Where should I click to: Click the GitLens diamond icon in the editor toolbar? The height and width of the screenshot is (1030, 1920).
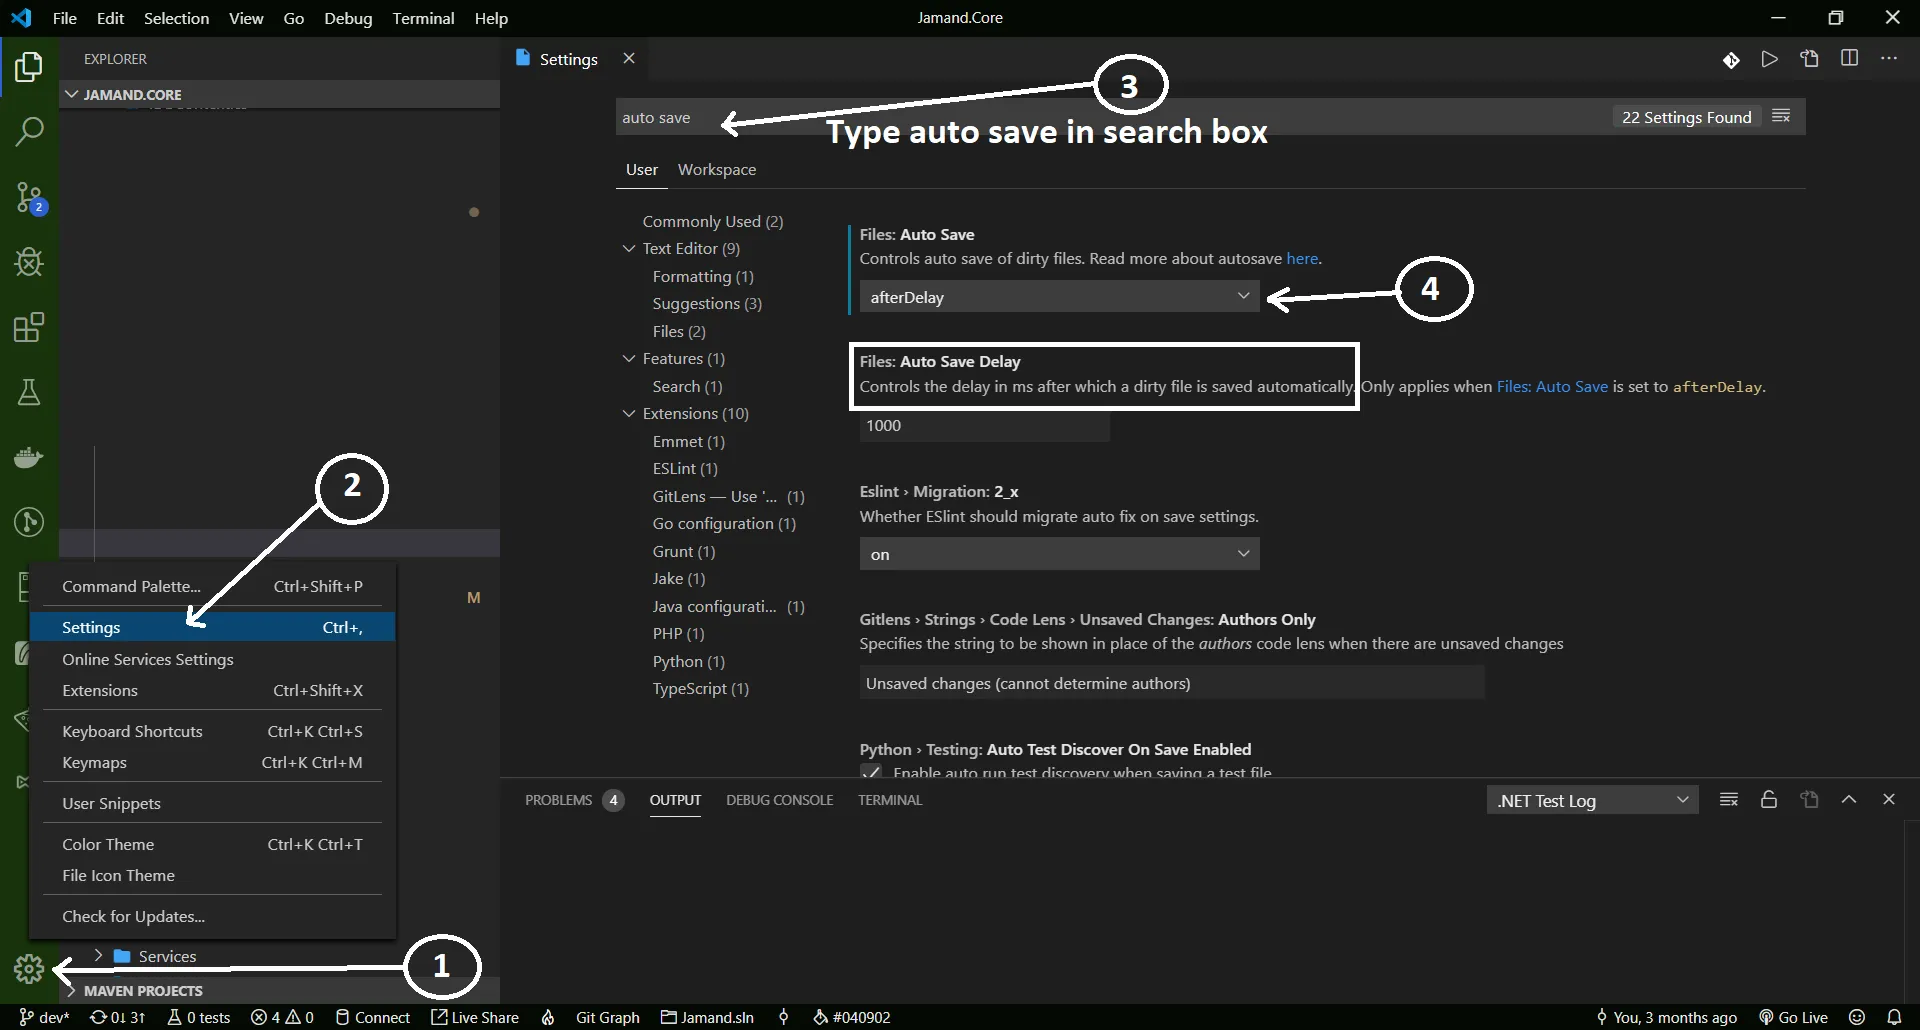point(1731,60)
